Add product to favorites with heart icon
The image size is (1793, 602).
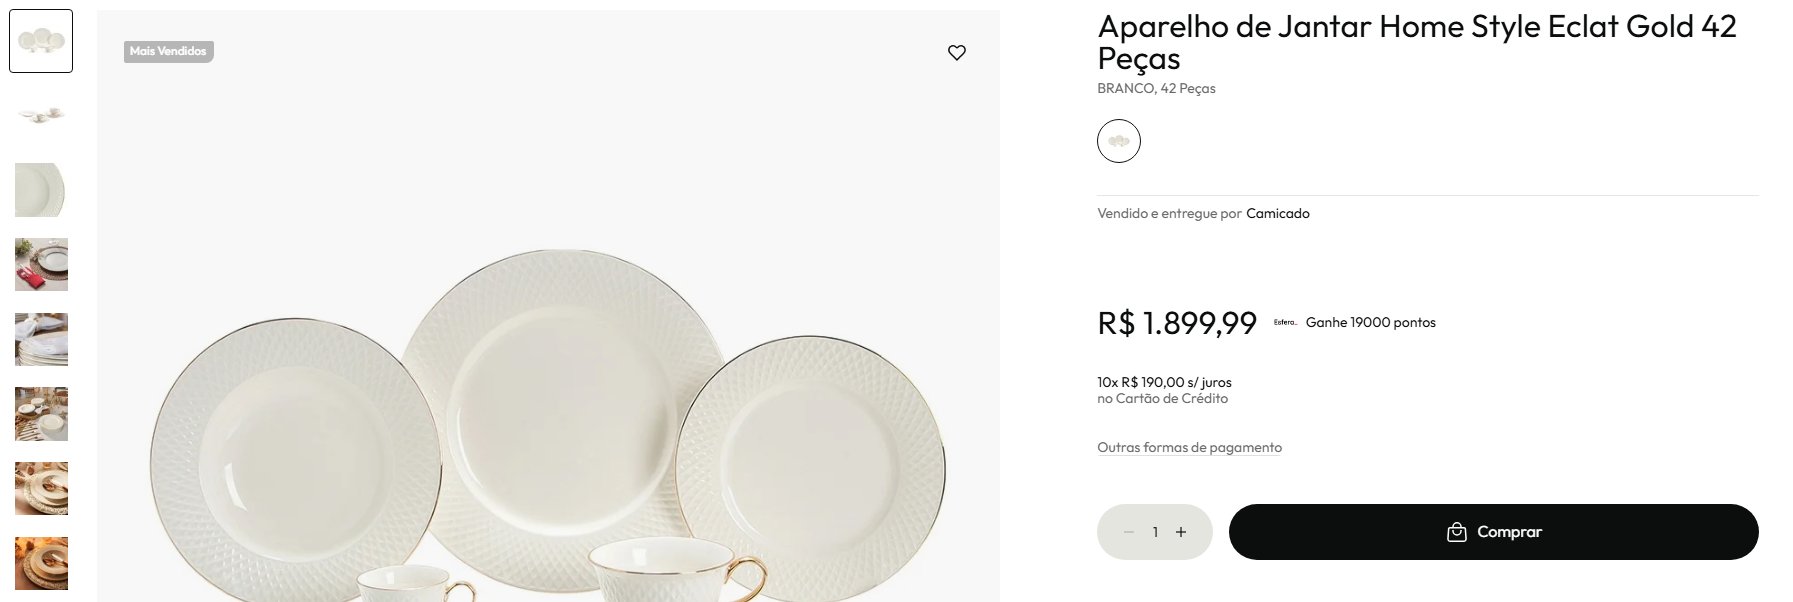click(957, 53)
